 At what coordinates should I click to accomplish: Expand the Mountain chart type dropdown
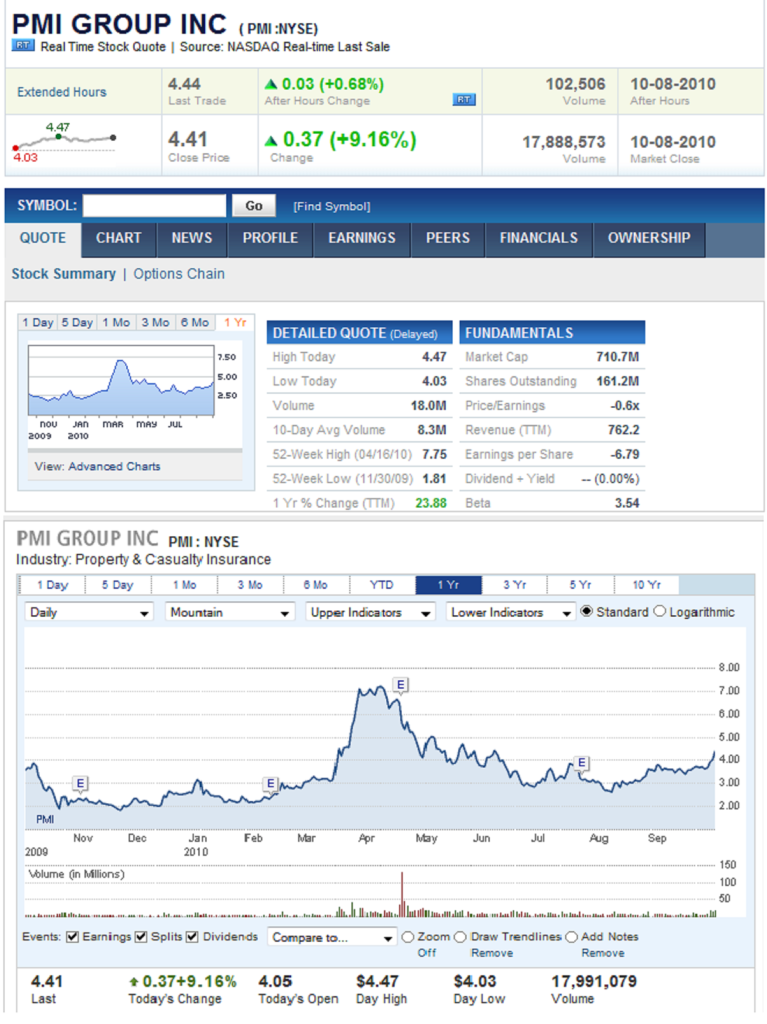coord(230,612)
